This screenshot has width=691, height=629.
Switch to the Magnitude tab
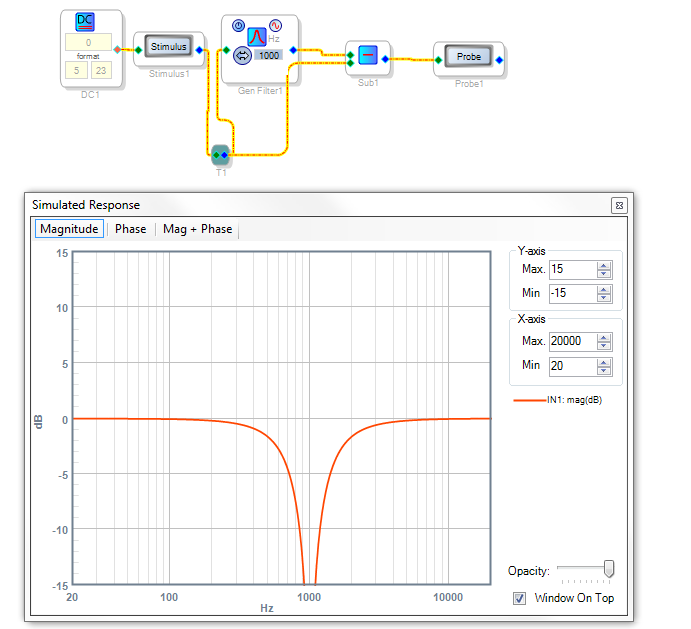pos(69,229)
